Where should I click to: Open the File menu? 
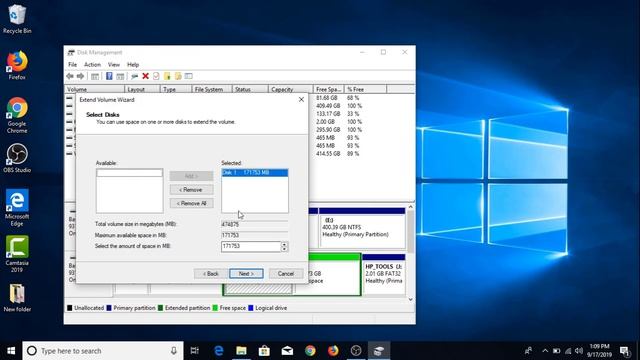click(x=72, y=64)
